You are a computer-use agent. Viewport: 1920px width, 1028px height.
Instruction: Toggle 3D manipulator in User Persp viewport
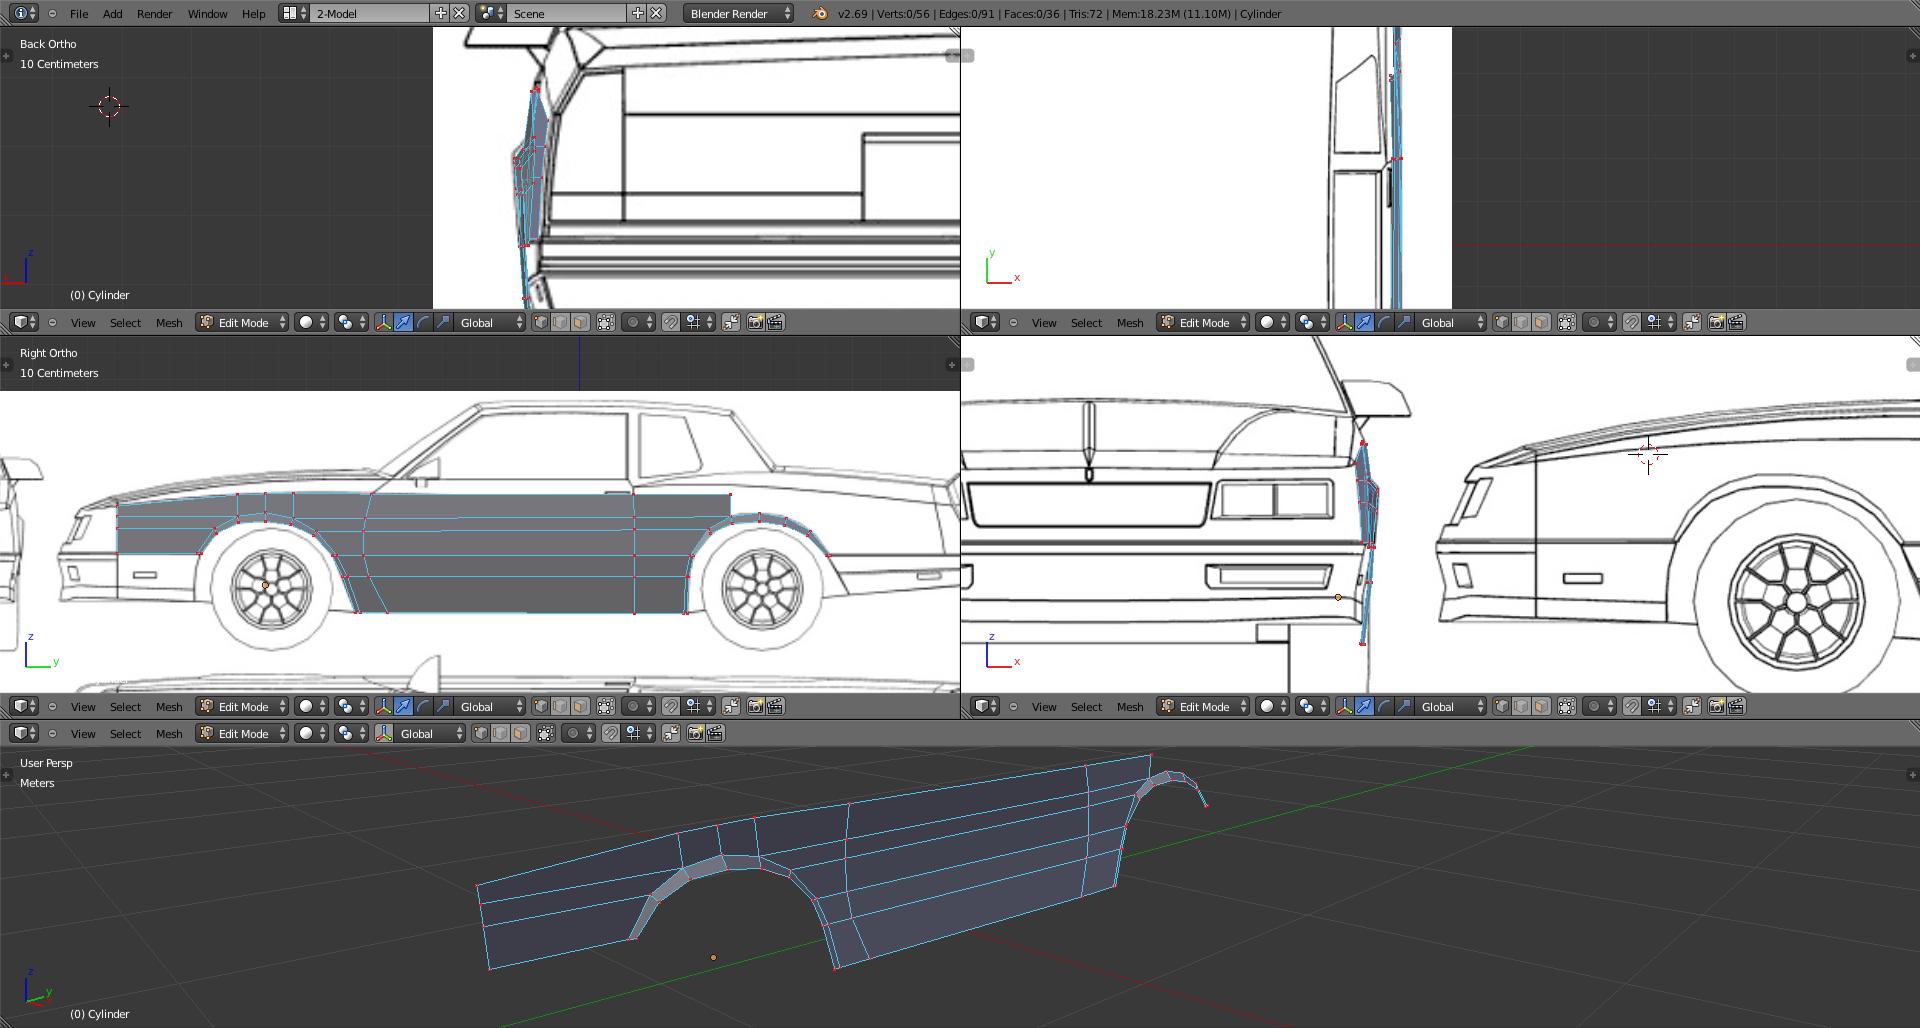point(383,733)
